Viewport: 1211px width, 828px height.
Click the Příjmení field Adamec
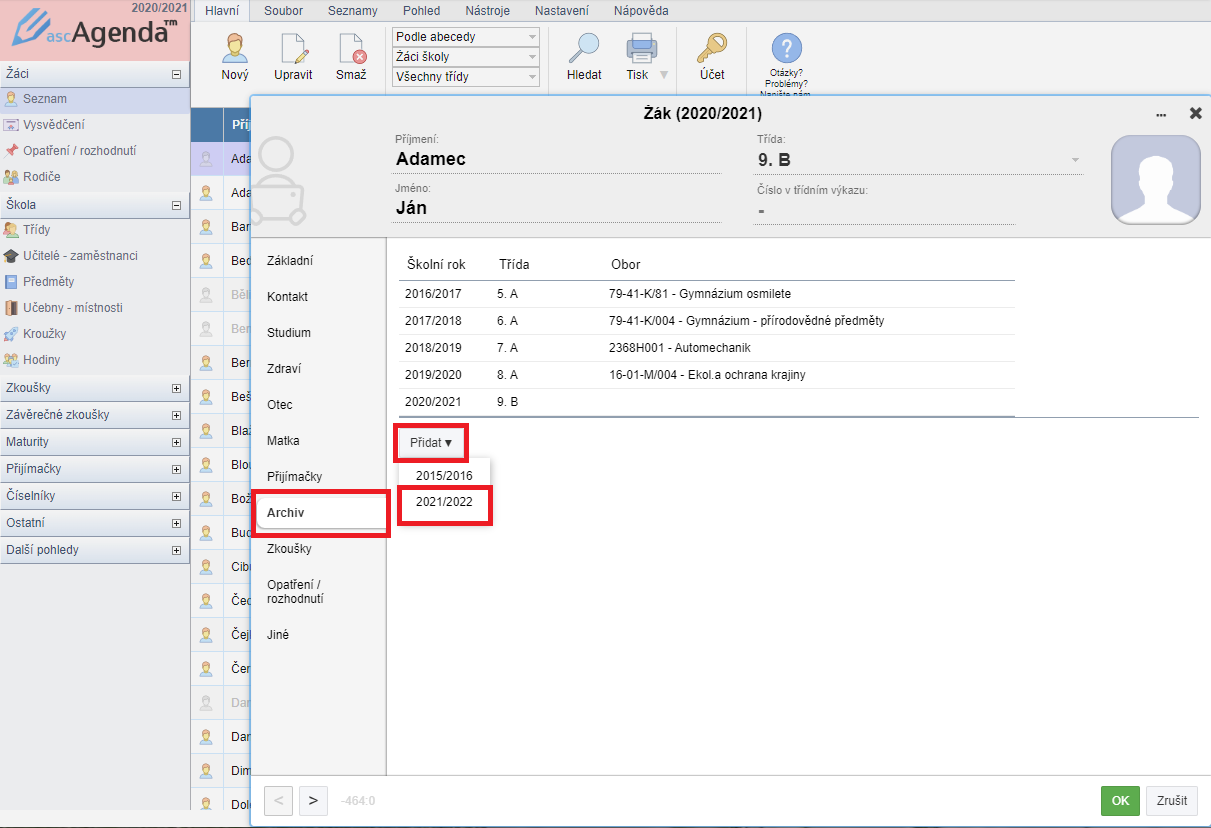[557, 159]
